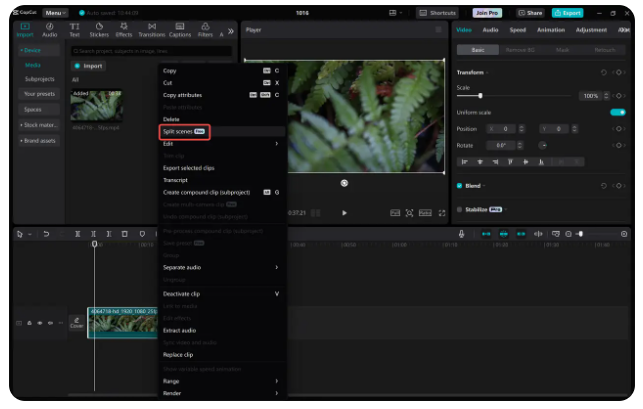Expand more toolbar tabs with double chevron
Screen dimensions: 643x409
tap(232, 30)
